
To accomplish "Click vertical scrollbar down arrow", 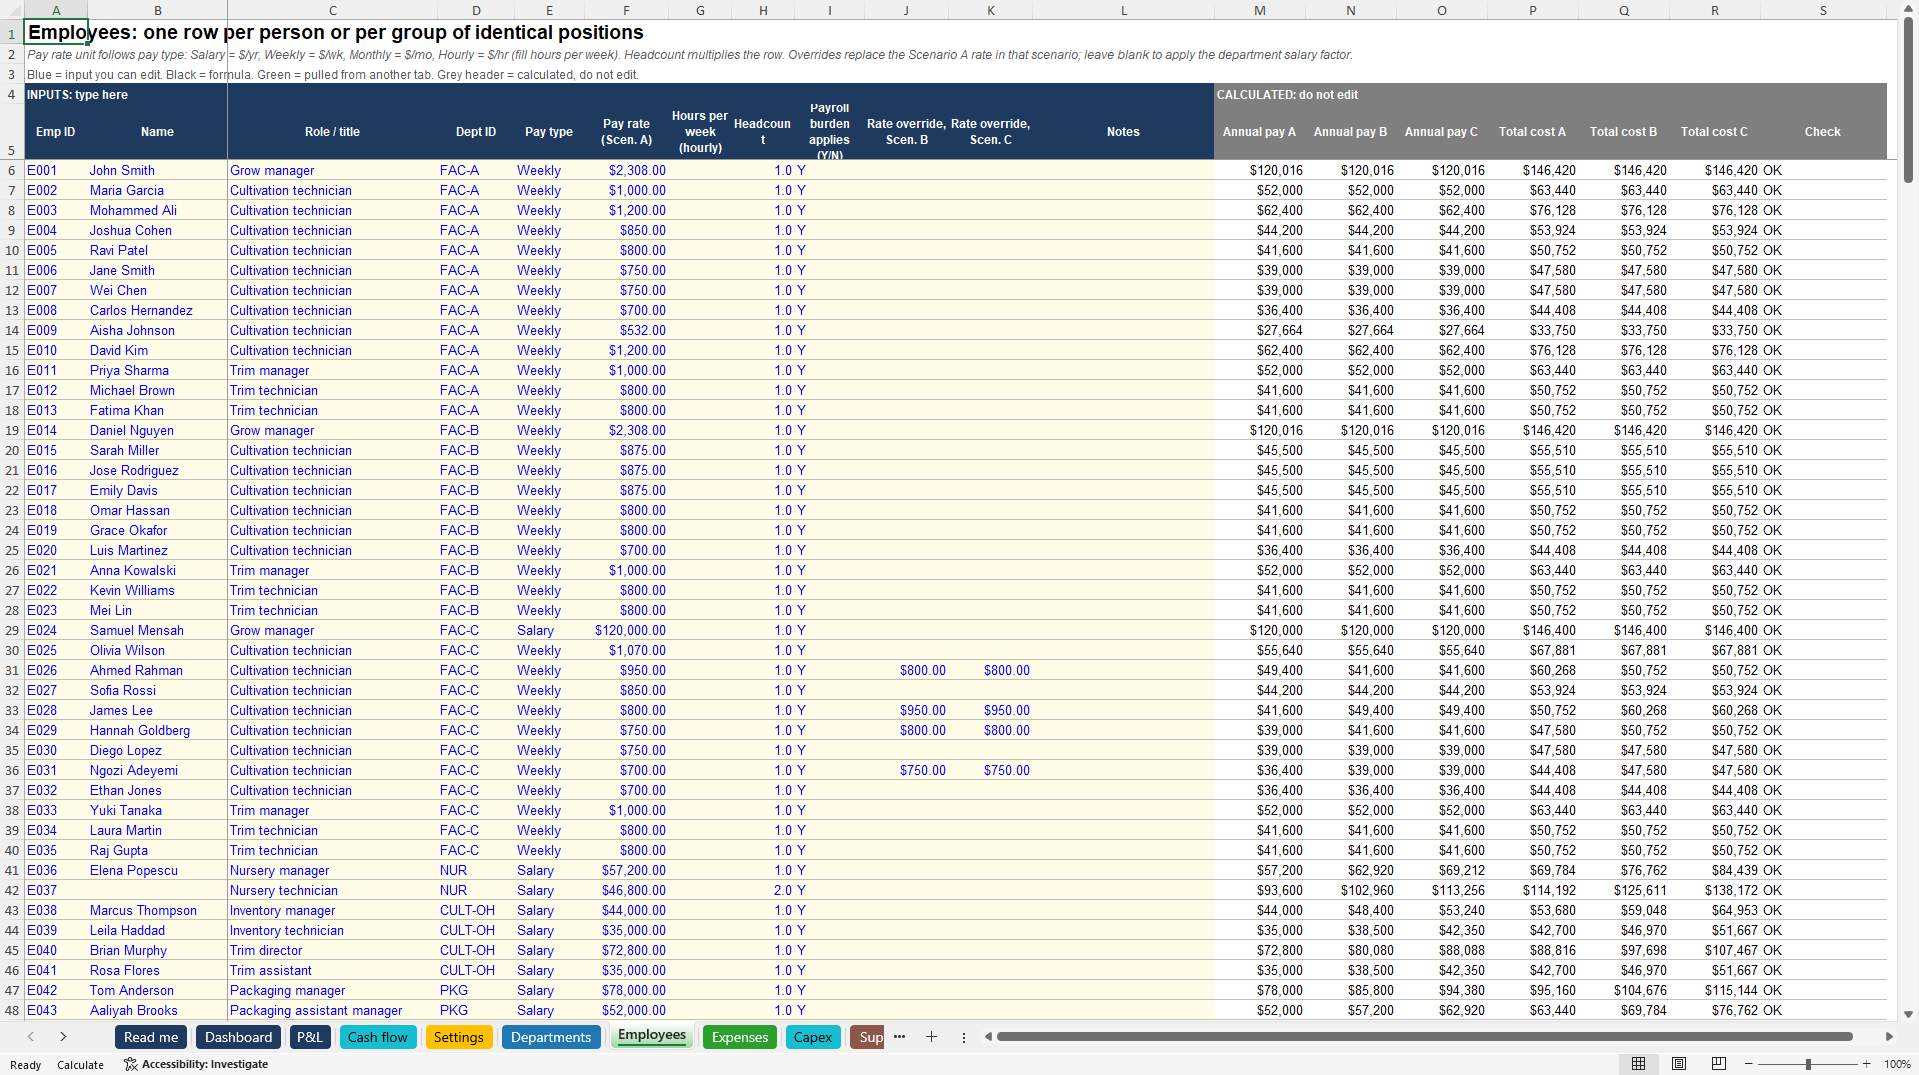I will pos(1908,1014).
